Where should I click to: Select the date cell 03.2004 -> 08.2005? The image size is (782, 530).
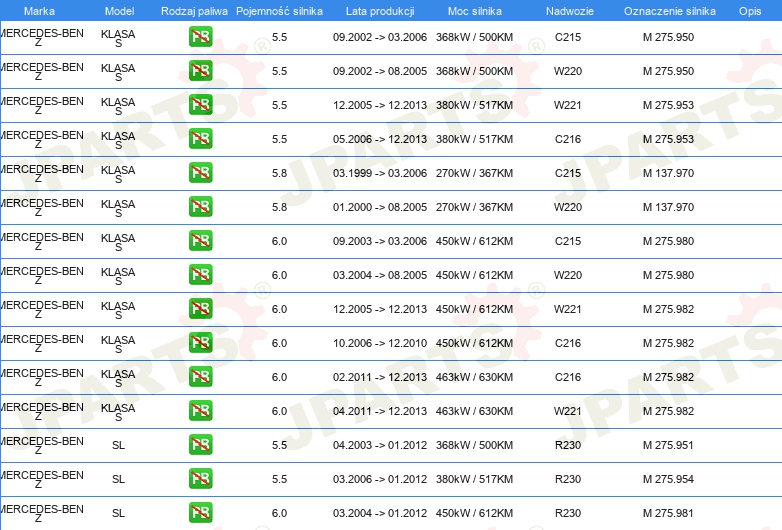(380, 275)
